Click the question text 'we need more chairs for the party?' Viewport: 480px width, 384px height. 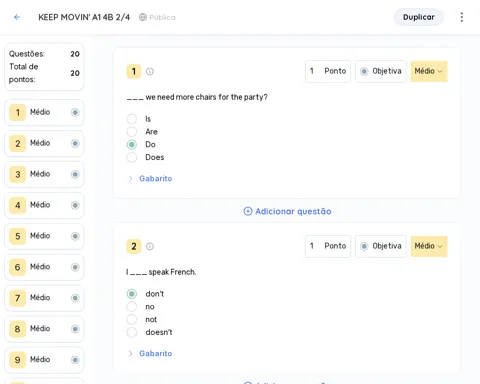206,97
